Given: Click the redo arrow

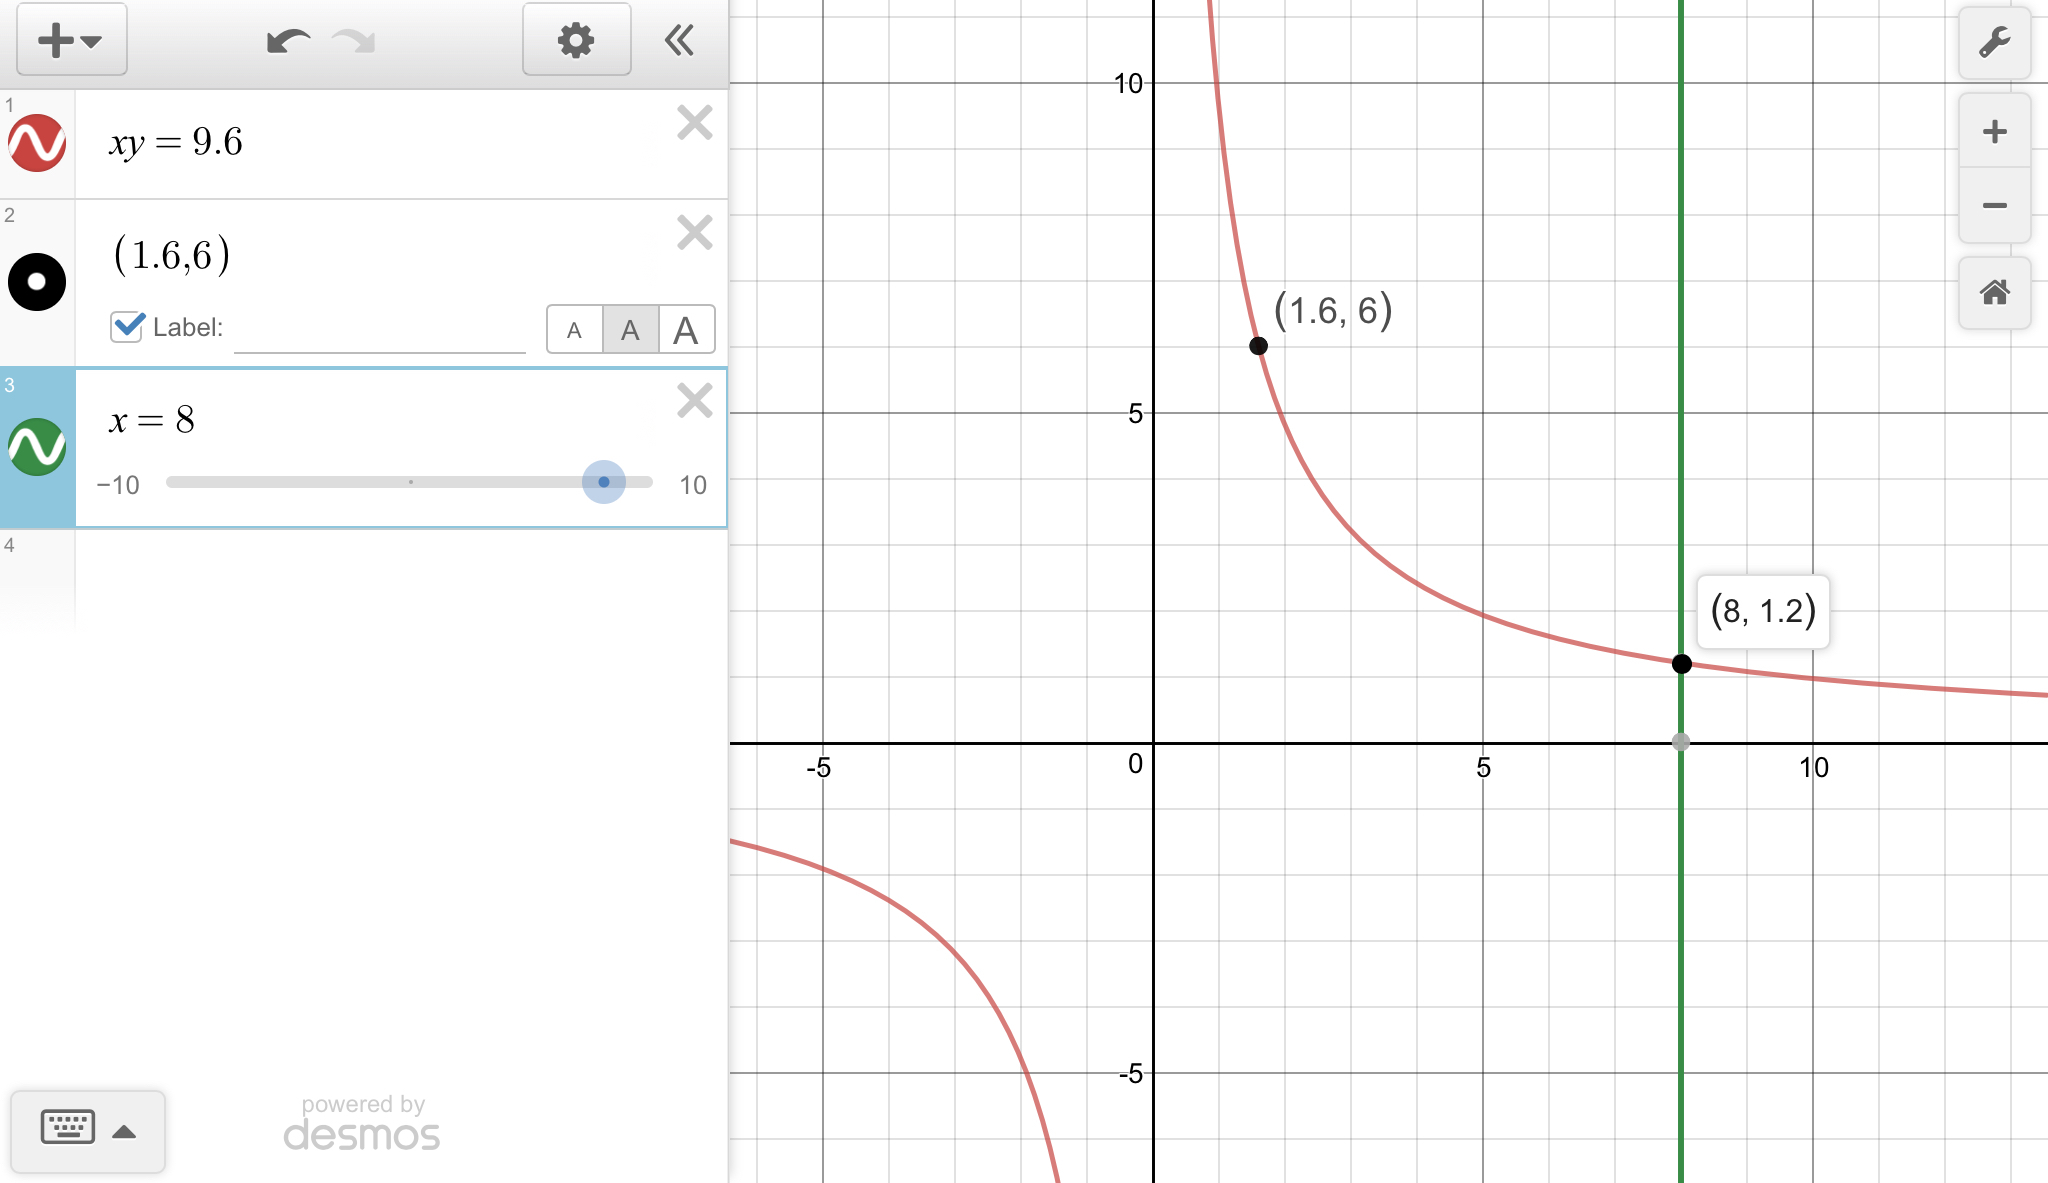Looking at the screenshot, I should point(354,41).
